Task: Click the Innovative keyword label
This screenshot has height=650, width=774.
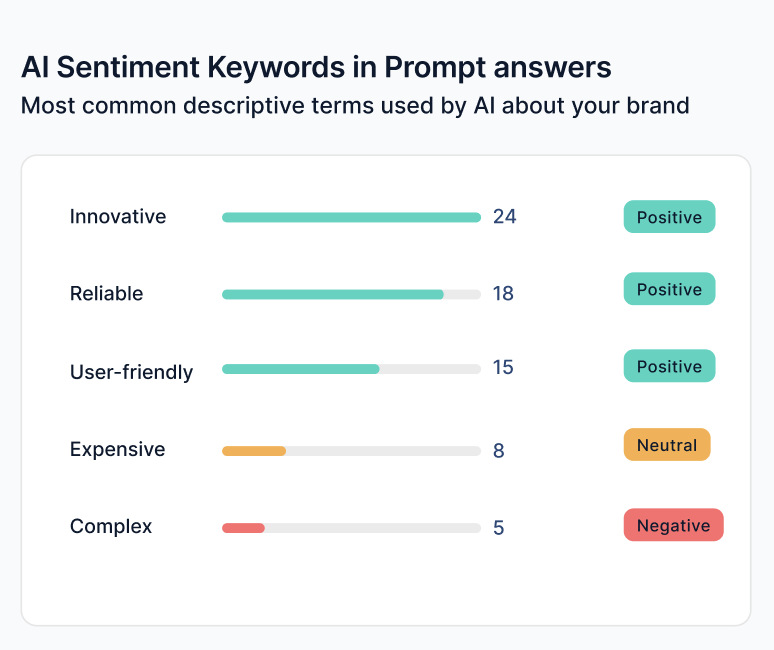Action: 117,217
